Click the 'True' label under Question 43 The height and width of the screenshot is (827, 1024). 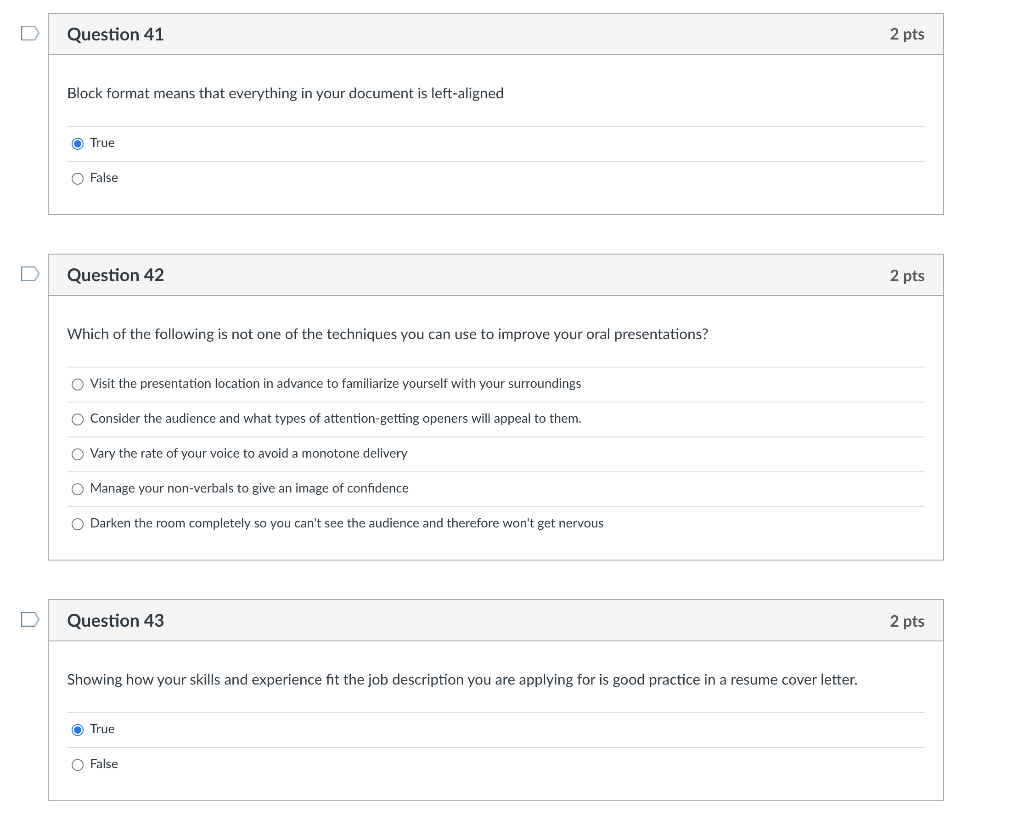pyautogui.click(x=102, y=729)
